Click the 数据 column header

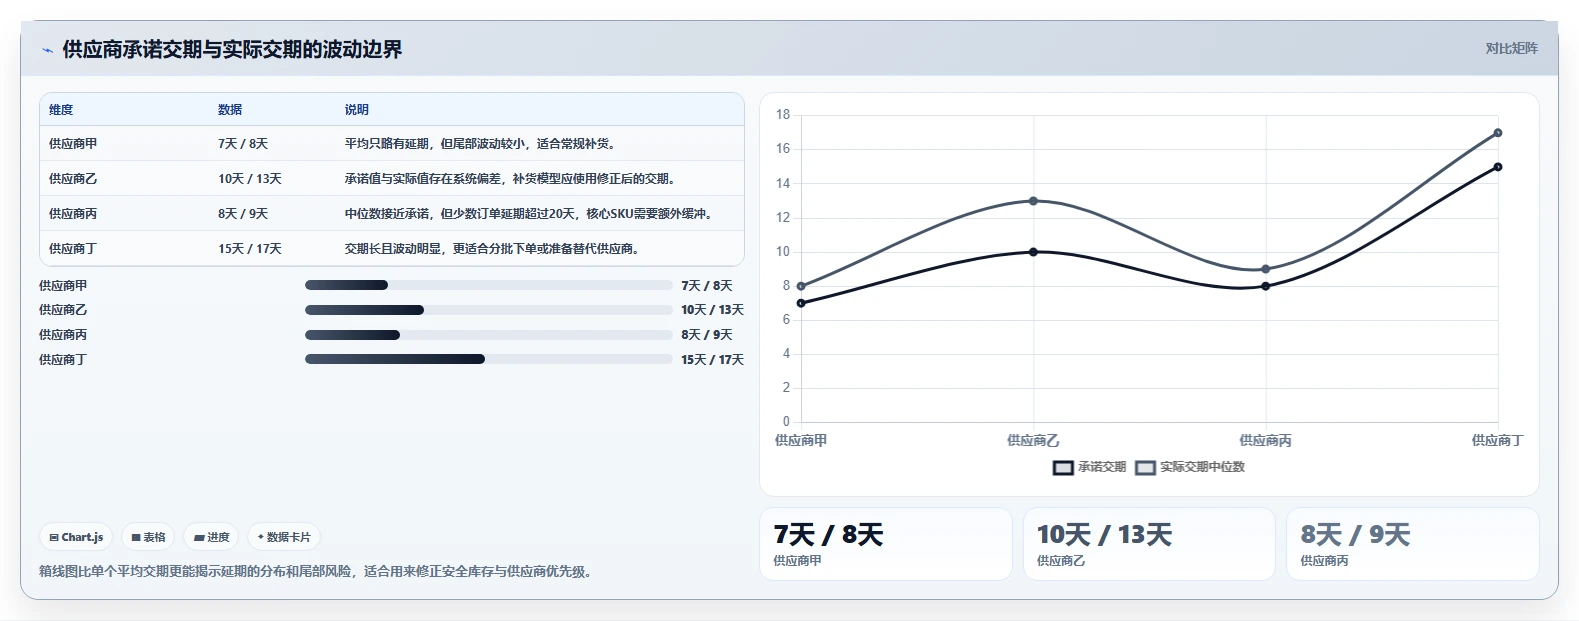(230, 110)
